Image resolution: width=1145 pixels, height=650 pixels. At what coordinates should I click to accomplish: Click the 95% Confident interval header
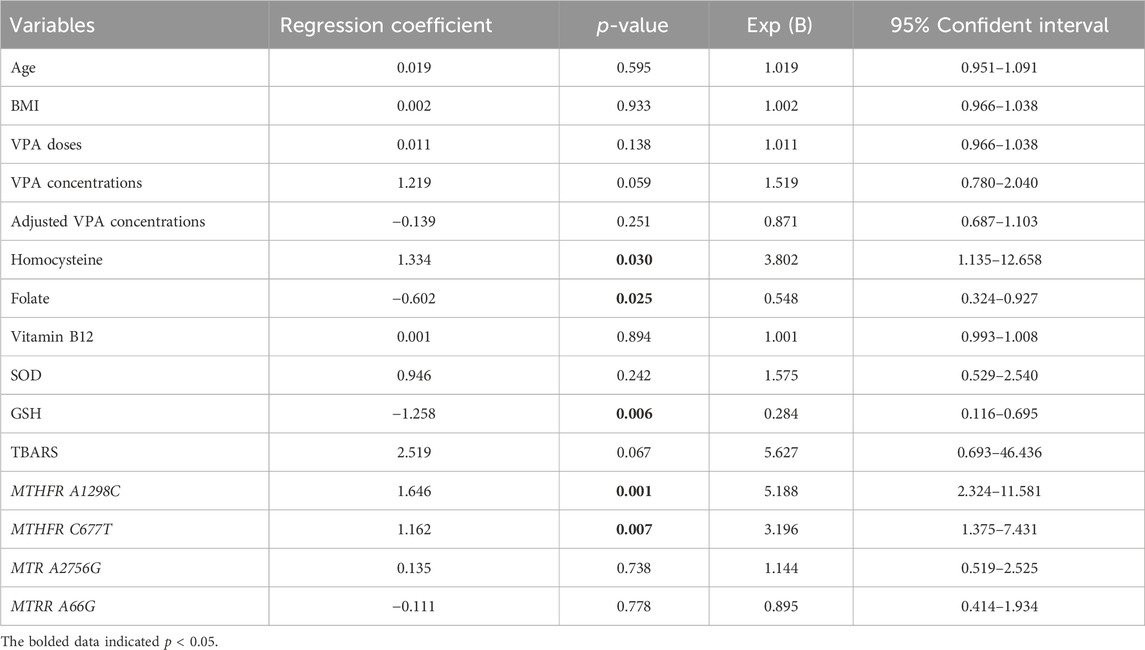pyautogui.click(x=999, y=25)
